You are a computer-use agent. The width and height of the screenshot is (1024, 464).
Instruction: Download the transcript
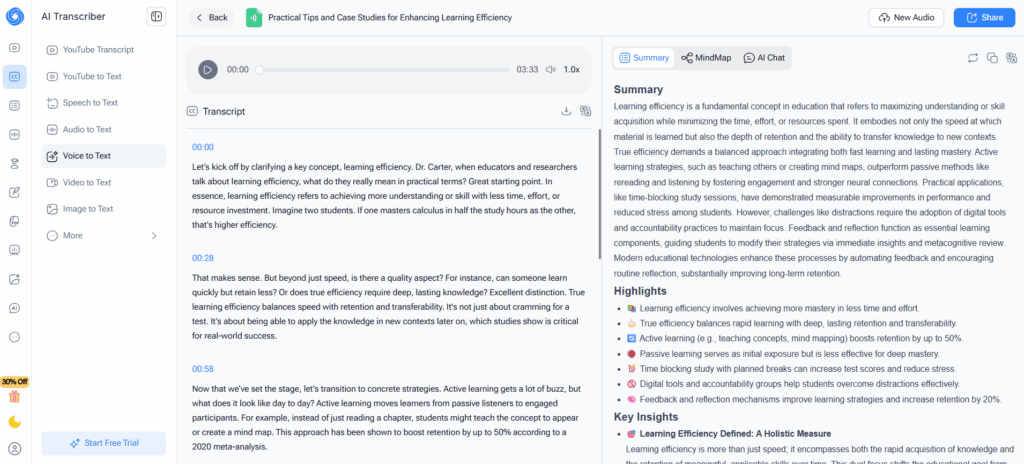[566, 111]
